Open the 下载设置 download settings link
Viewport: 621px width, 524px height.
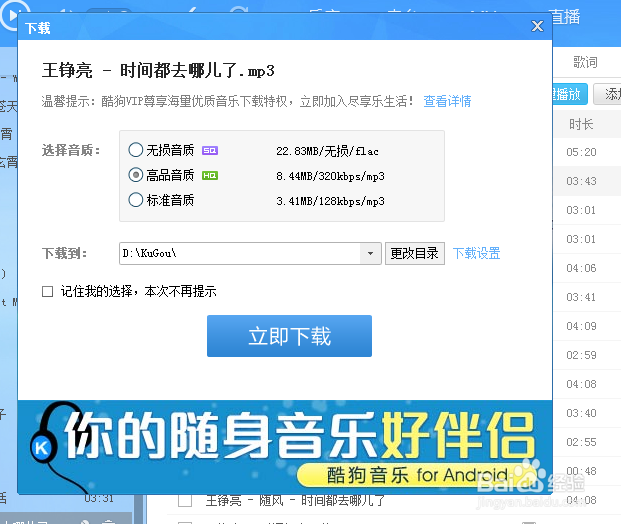(476, 253)
